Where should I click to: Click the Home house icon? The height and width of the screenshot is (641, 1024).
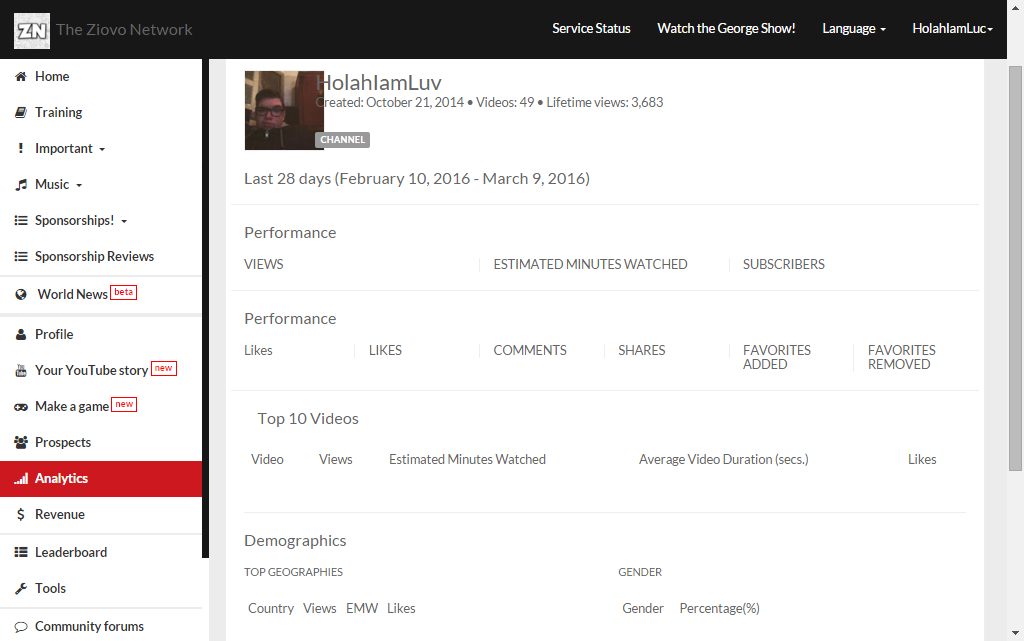click(x=21, y=76)
